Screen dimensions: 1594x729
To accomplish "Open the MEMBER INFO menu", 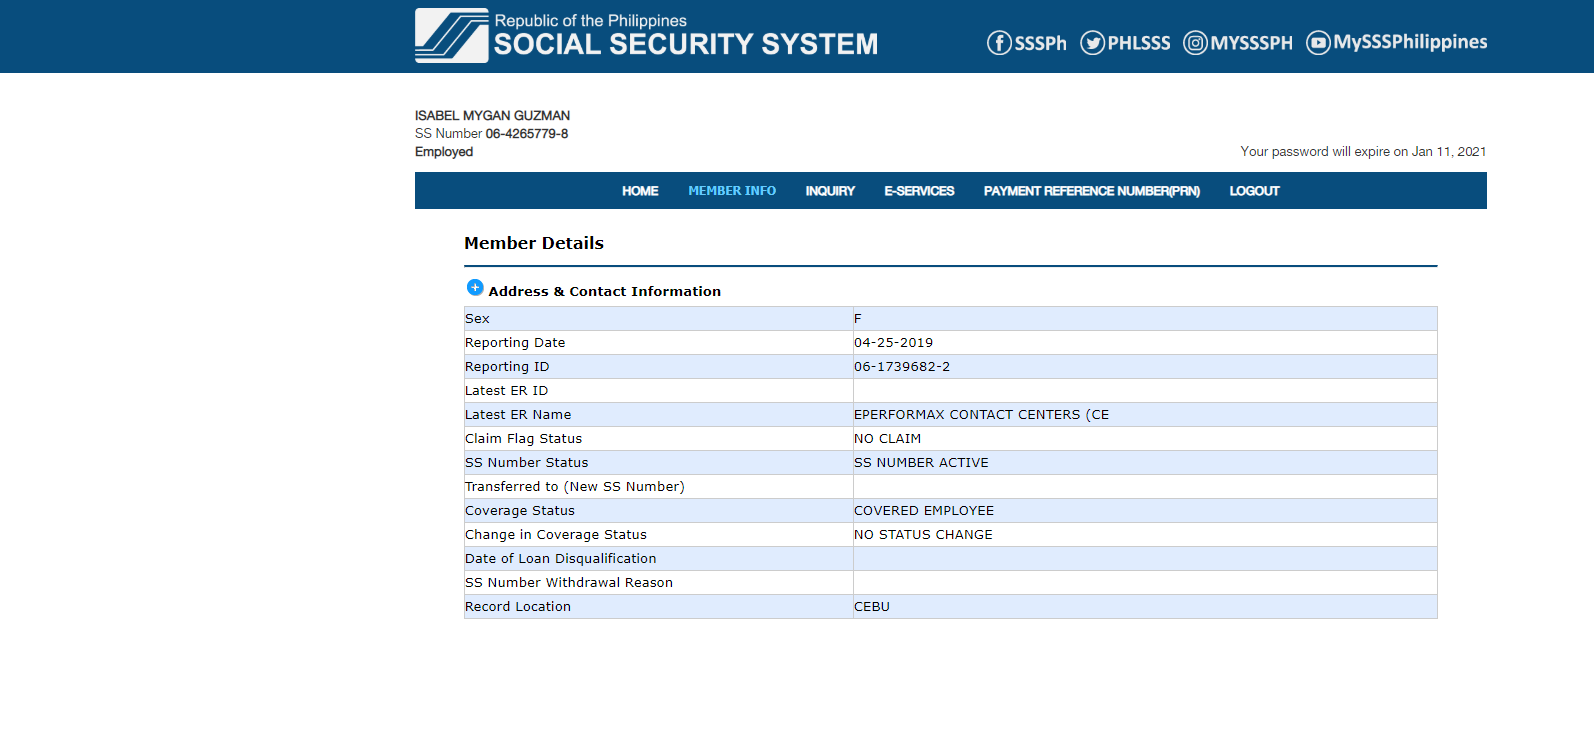I will coord(732,191).
